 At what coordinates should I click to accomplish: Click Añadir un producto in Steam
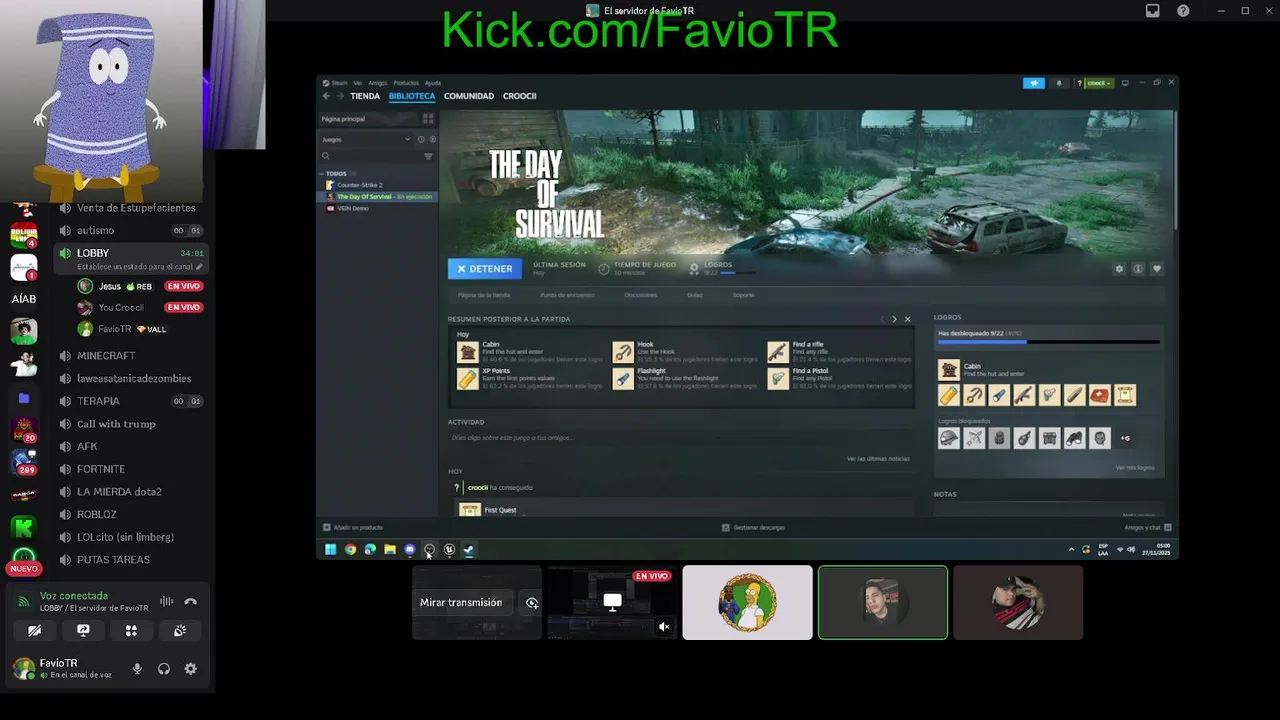pyautogui.click(x=352, y=527)
